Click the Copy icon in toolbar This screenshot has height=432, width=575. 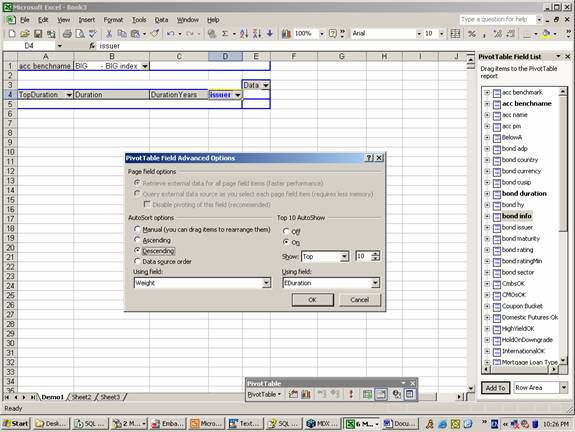121,34
